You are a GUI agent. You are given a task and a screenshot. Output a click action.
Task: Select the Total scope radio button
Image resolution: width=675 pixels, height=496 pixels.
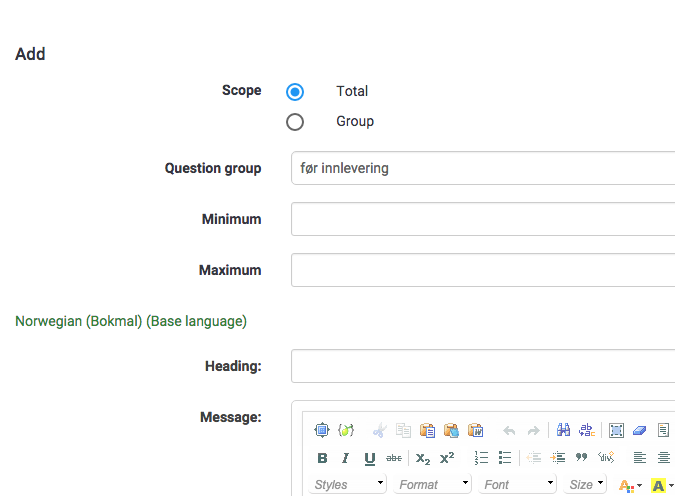[295, 92]
